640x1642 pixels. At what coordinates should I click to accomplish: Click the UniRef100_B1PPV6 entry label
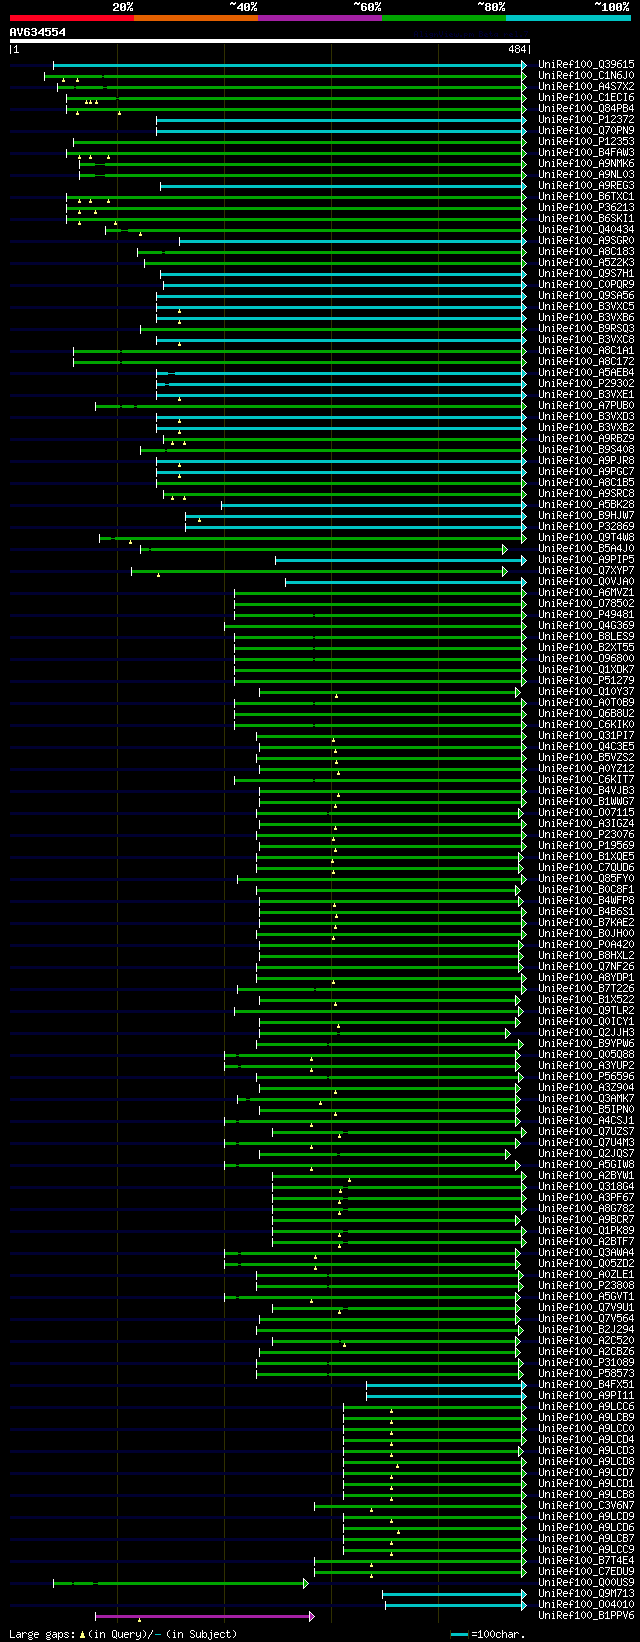click(586, 1615)
